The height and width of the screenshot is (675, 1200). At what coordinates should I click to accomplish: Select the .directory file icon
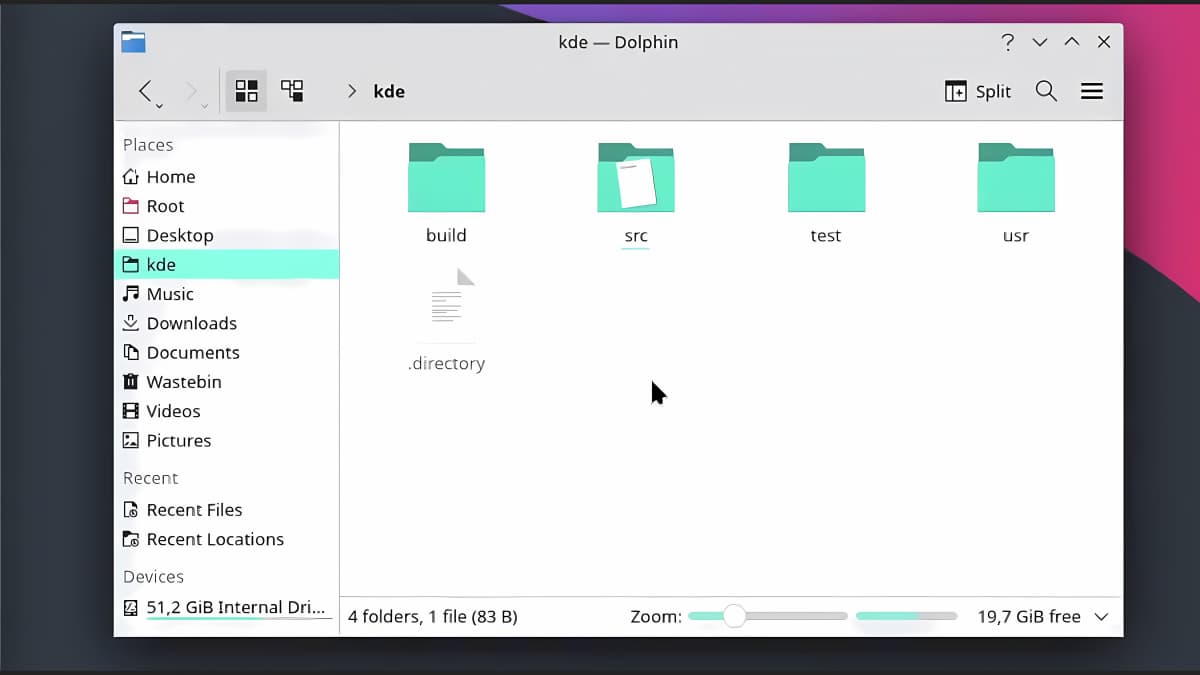tap(447, 304)
